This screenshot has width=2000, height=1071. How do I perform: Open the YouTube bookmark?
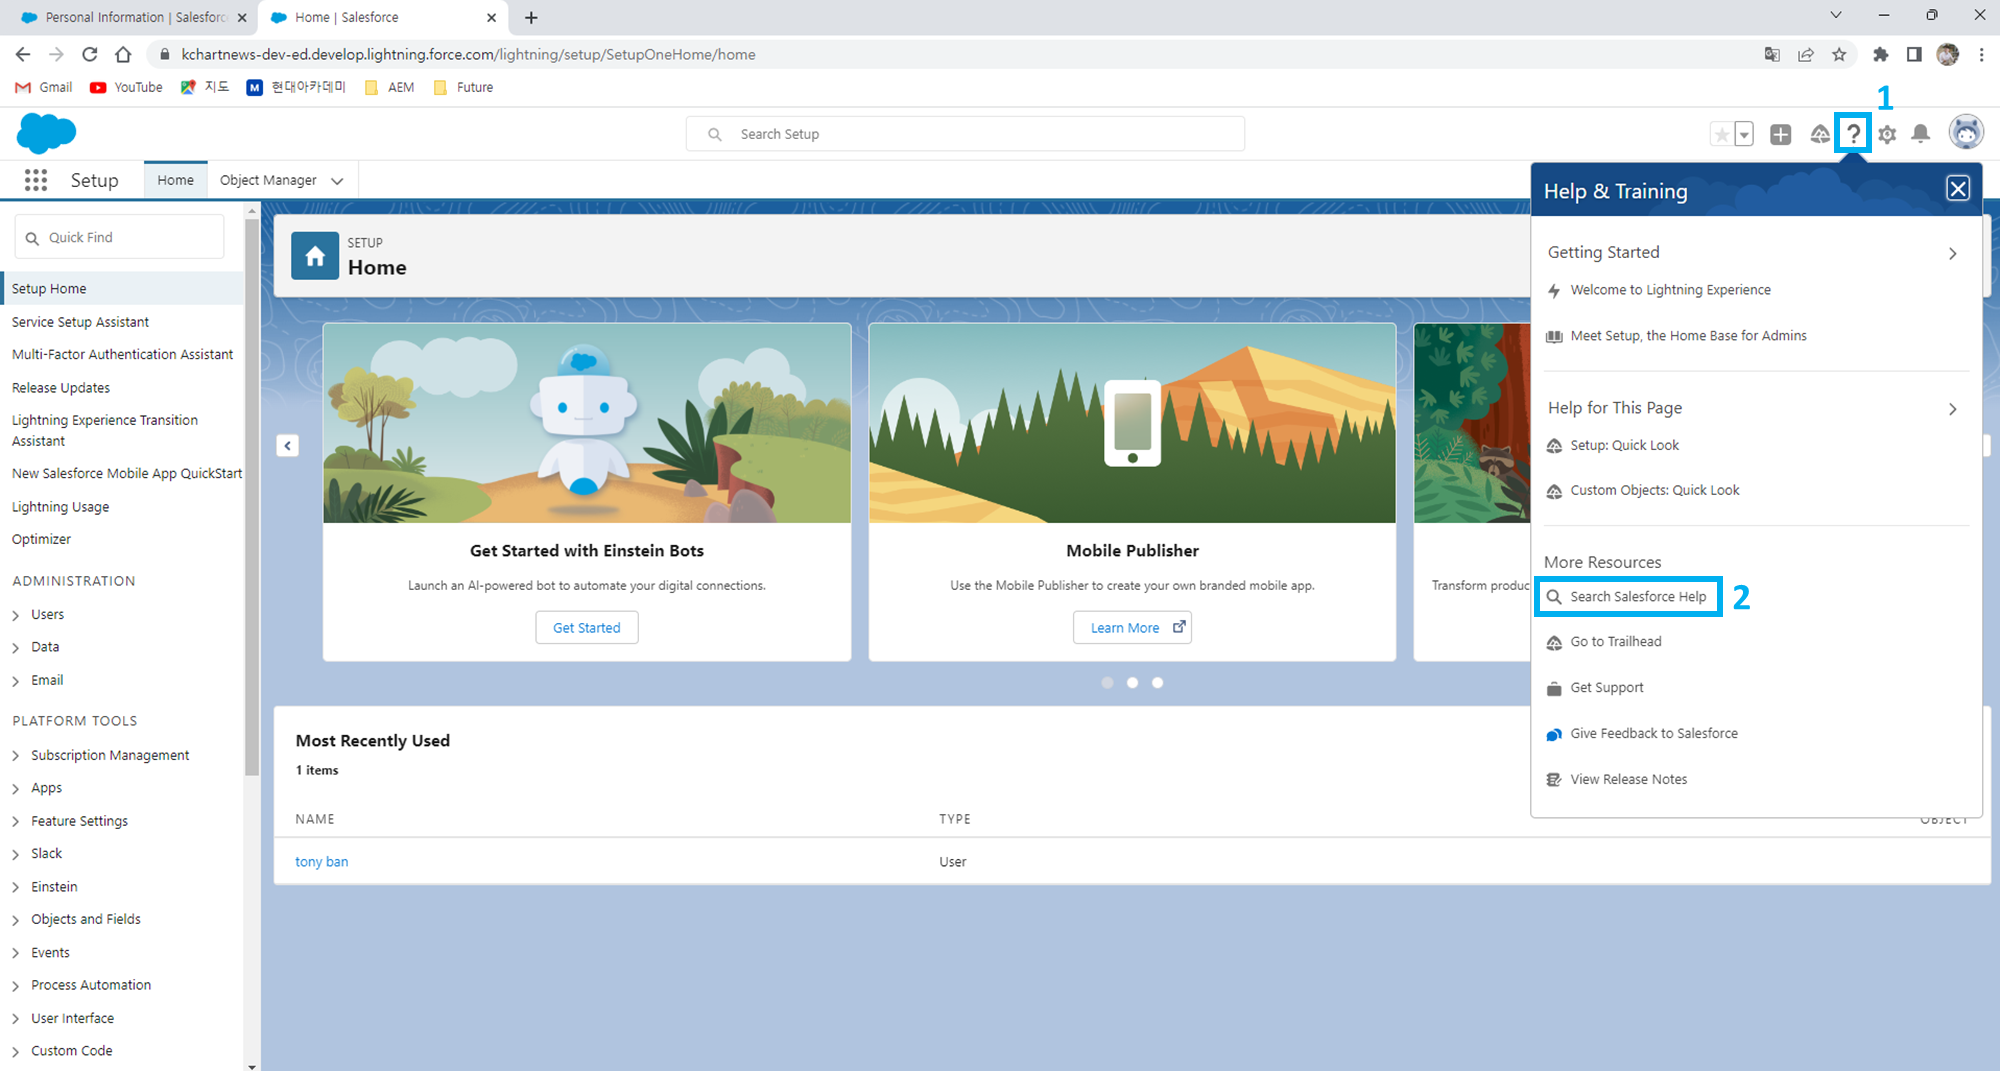pos(126,87)
